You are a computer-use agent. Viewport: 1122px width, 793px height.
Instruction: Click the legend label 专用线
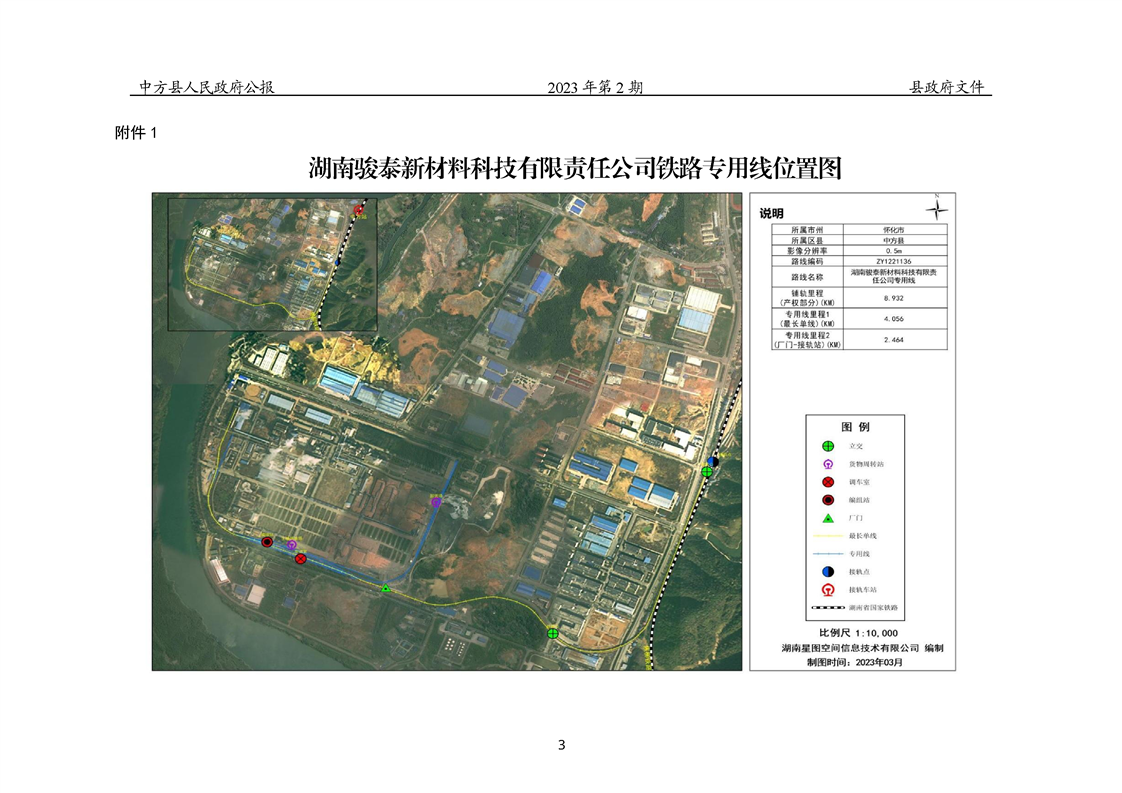[x=859, y=553]
